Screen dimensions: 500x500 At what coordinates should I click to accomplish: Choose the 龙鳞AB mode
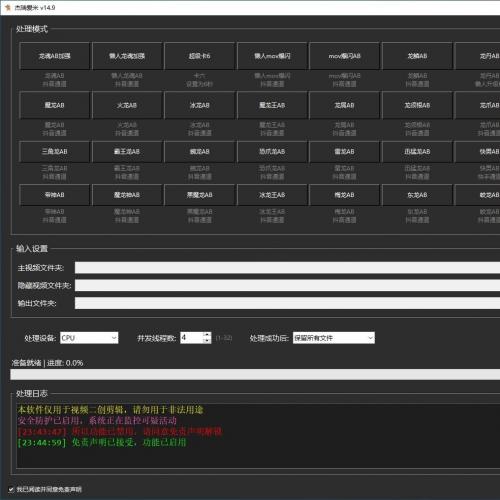click(x=417, y=56)
